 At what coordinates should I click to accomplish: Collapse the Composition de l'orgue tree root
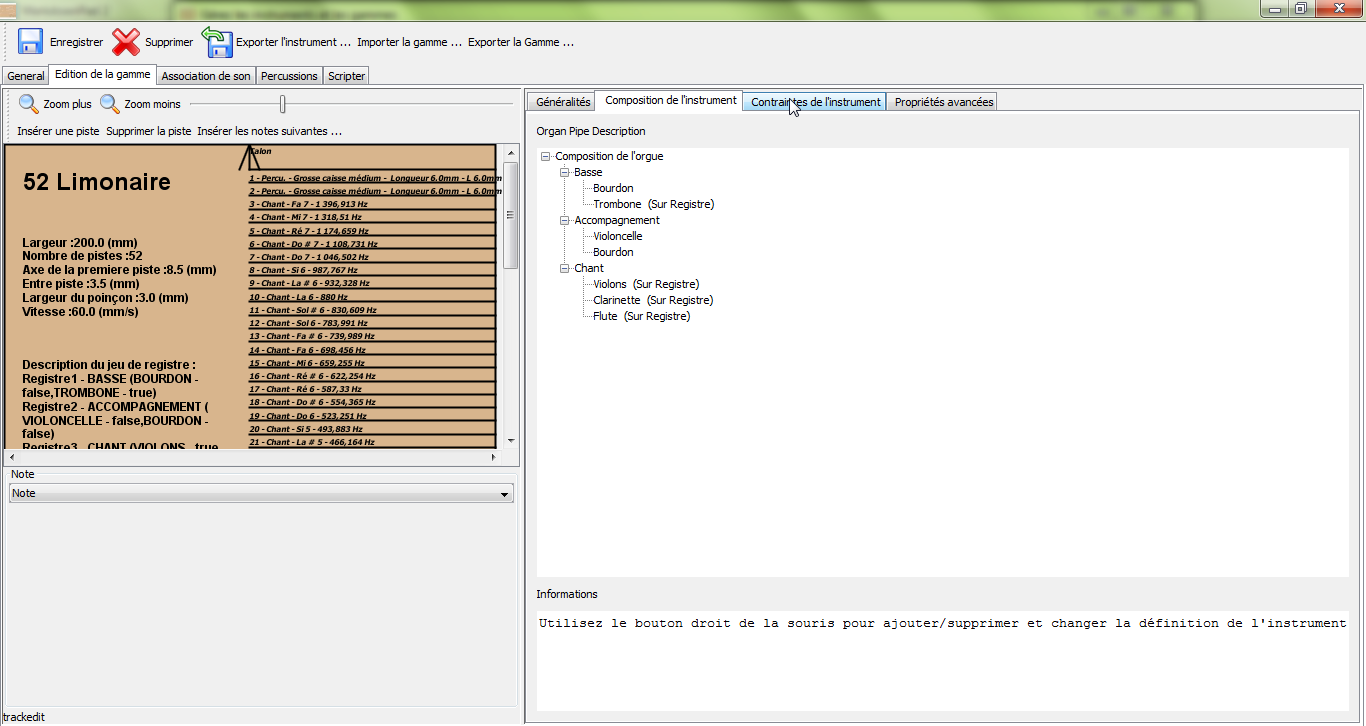tap(546, 156)
